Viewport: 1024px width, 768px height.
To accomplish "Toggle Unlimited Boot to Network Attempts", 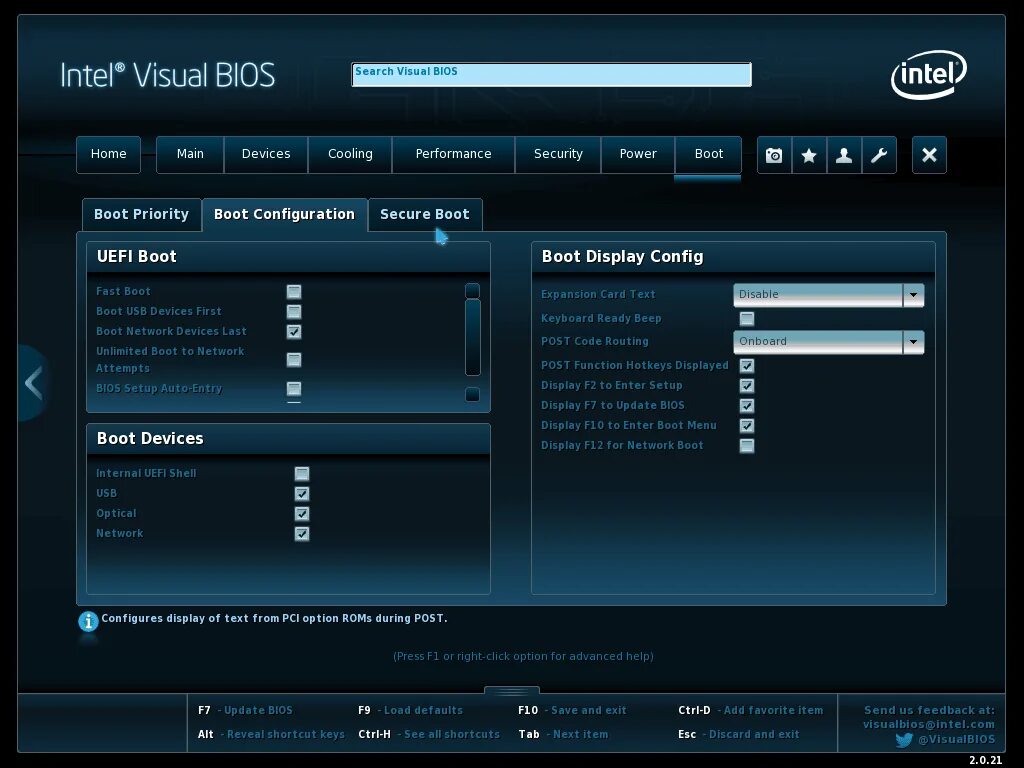I will (294, 360).
